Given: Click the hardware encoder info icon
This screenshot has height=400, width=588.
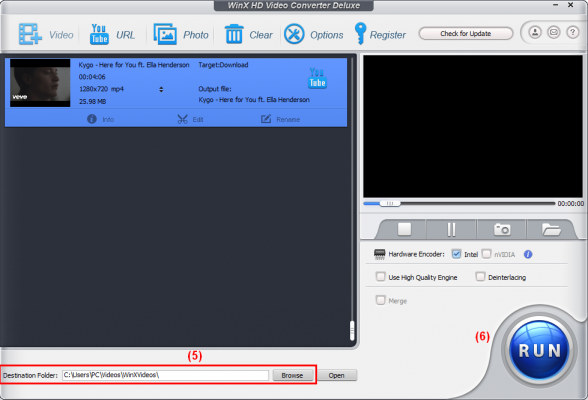Looking at the screenshot, I should pyautogui.click(x=528, y=254).
